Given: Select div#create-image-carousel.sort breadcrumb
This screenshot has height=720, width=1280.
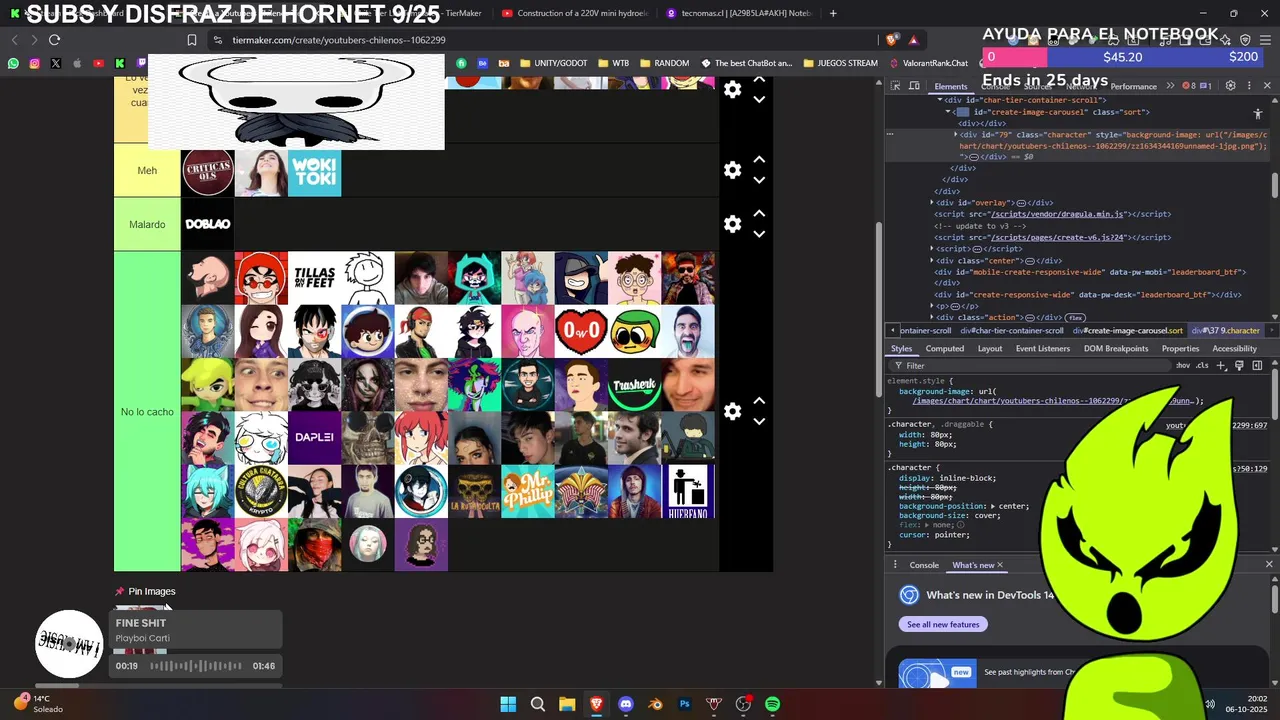Looking at the screenshot, I should point(1128,331).
